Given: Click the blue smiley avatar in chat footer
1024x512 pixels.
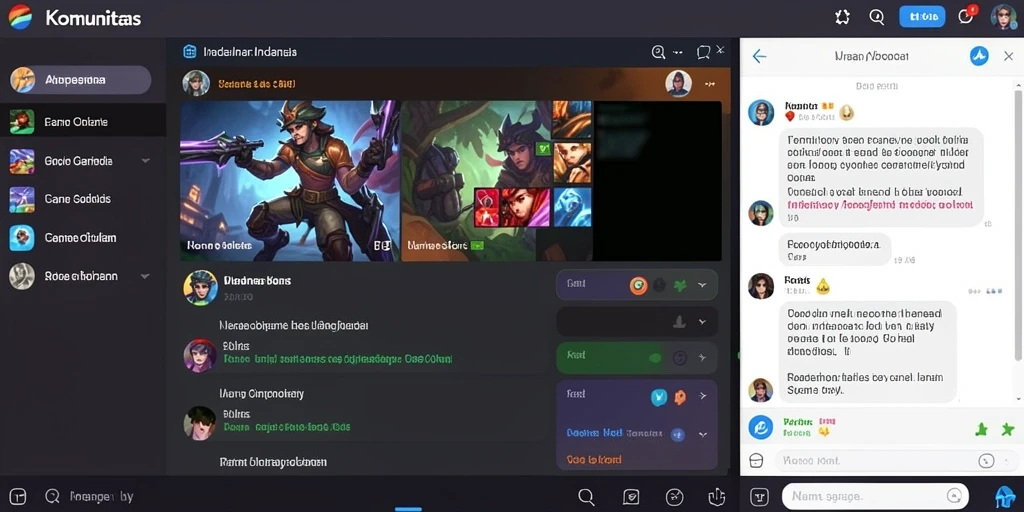Looking at the screenshot, I should [760, 428].
